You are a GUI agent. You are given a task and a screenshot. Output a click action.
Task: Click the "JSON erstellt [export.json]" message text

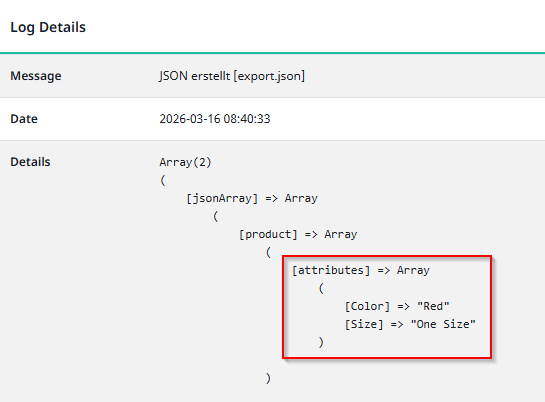tap(232, 76)
